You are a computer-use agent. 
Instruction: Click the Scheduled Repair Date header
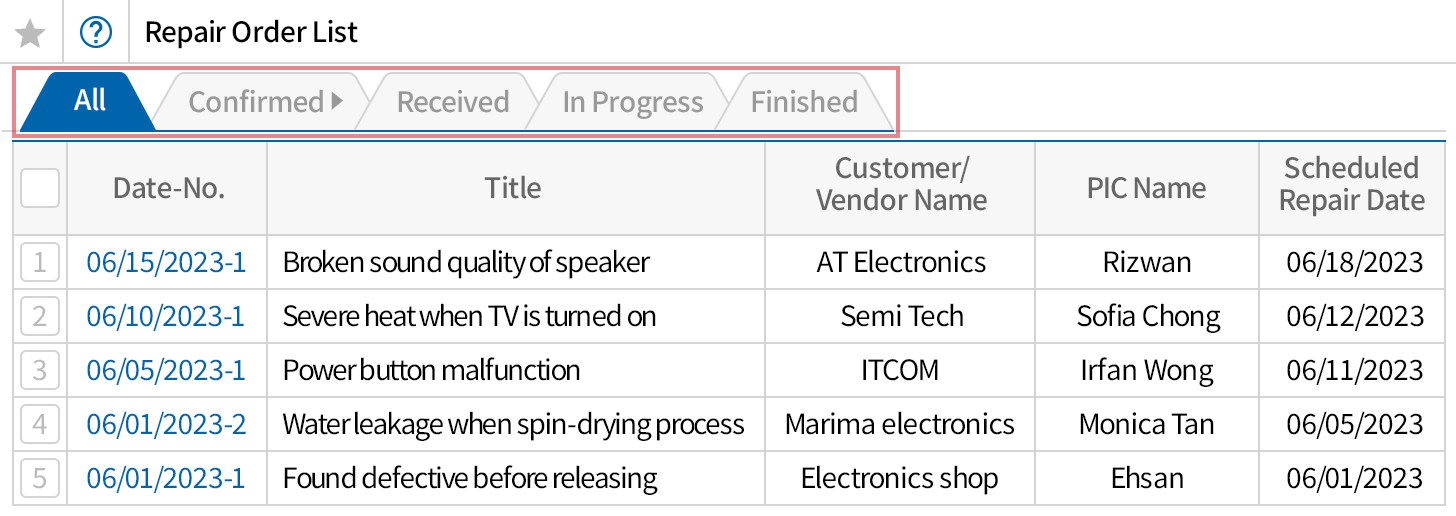tap(1351, 185)
